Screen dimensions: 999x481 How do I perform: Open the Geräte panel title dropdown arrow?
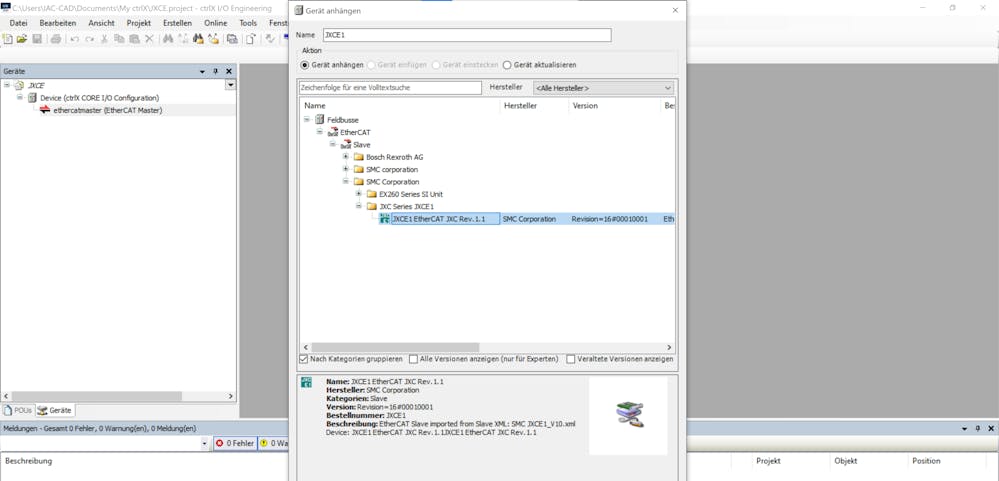tap(203, 71)
